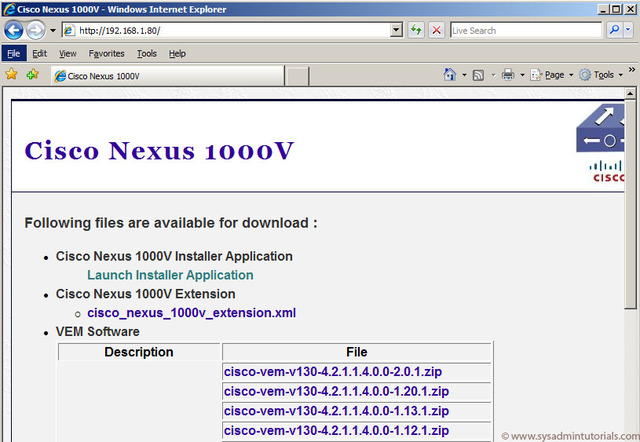Download cisco-vem-v130-4.2.1.1.4.0.0-1.13.1.zip
The width and height of the screenshot is (640, 442).
[336, 411]
